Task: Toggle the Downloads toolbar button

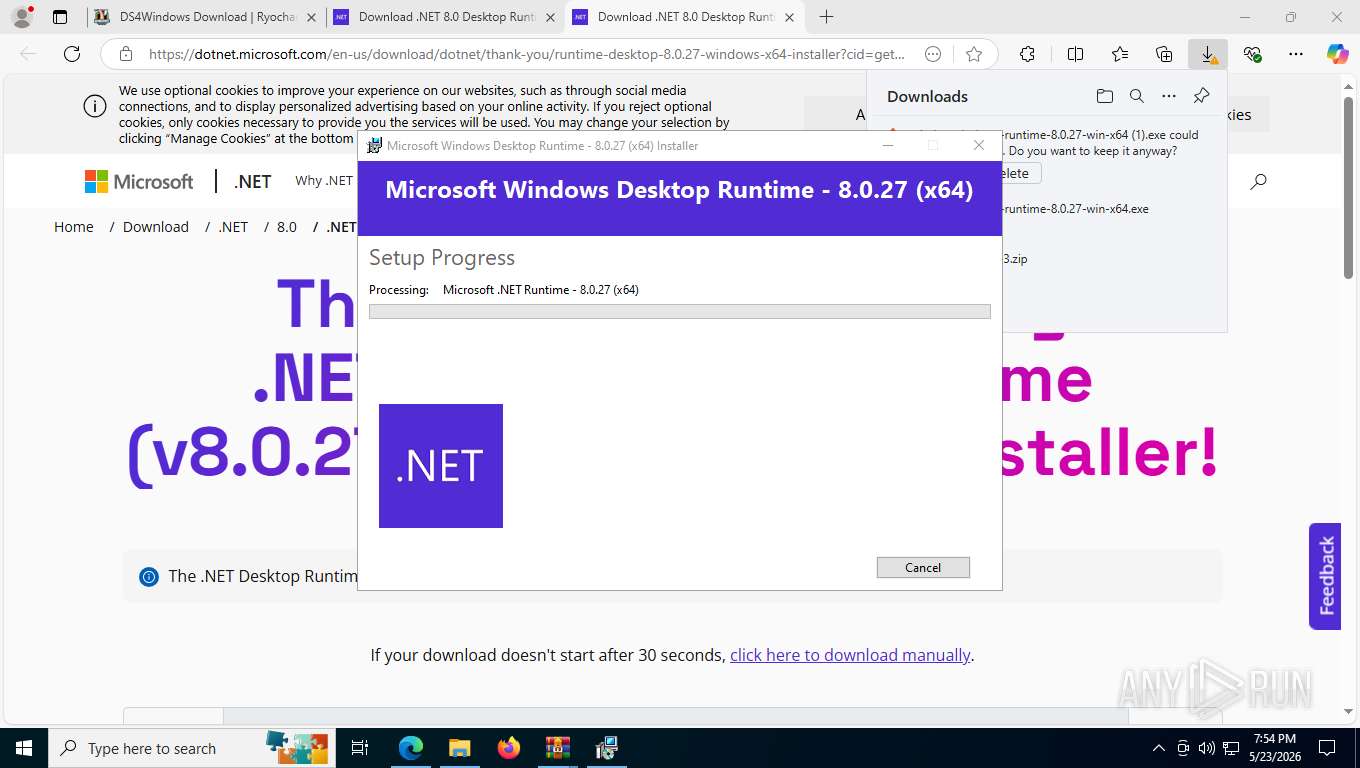Action: (1208, 54)
